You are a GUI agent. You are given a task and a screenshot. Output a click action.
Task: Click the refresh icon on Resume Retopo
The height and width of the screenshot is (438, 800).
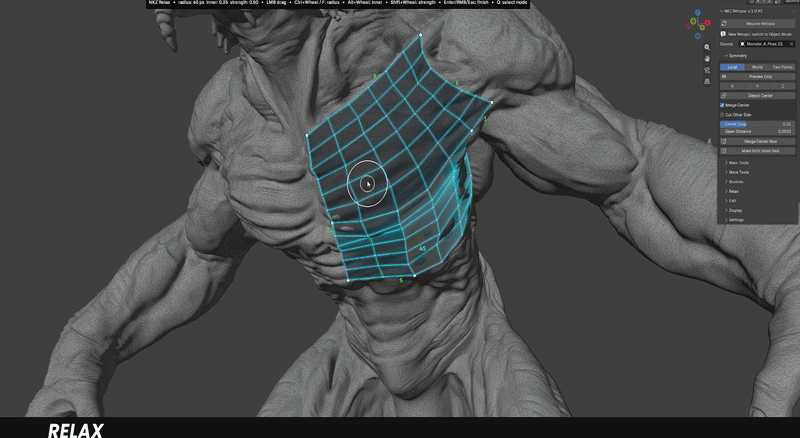pyautogui.click(x=724, y=23)
